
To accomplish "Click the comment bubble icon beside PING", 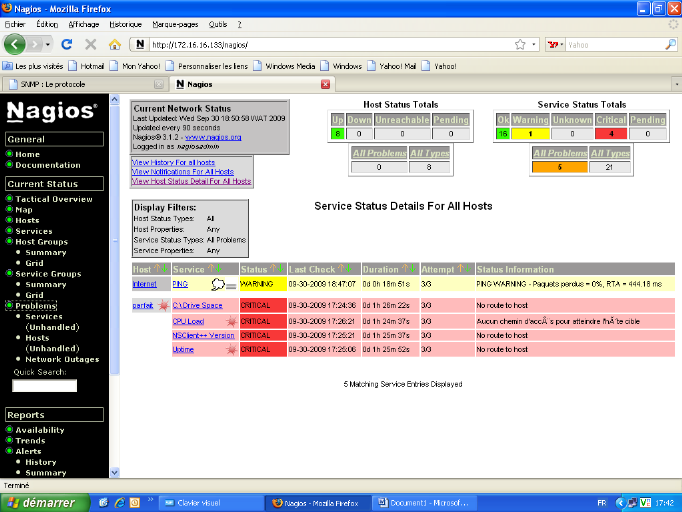I will (218, 285).
